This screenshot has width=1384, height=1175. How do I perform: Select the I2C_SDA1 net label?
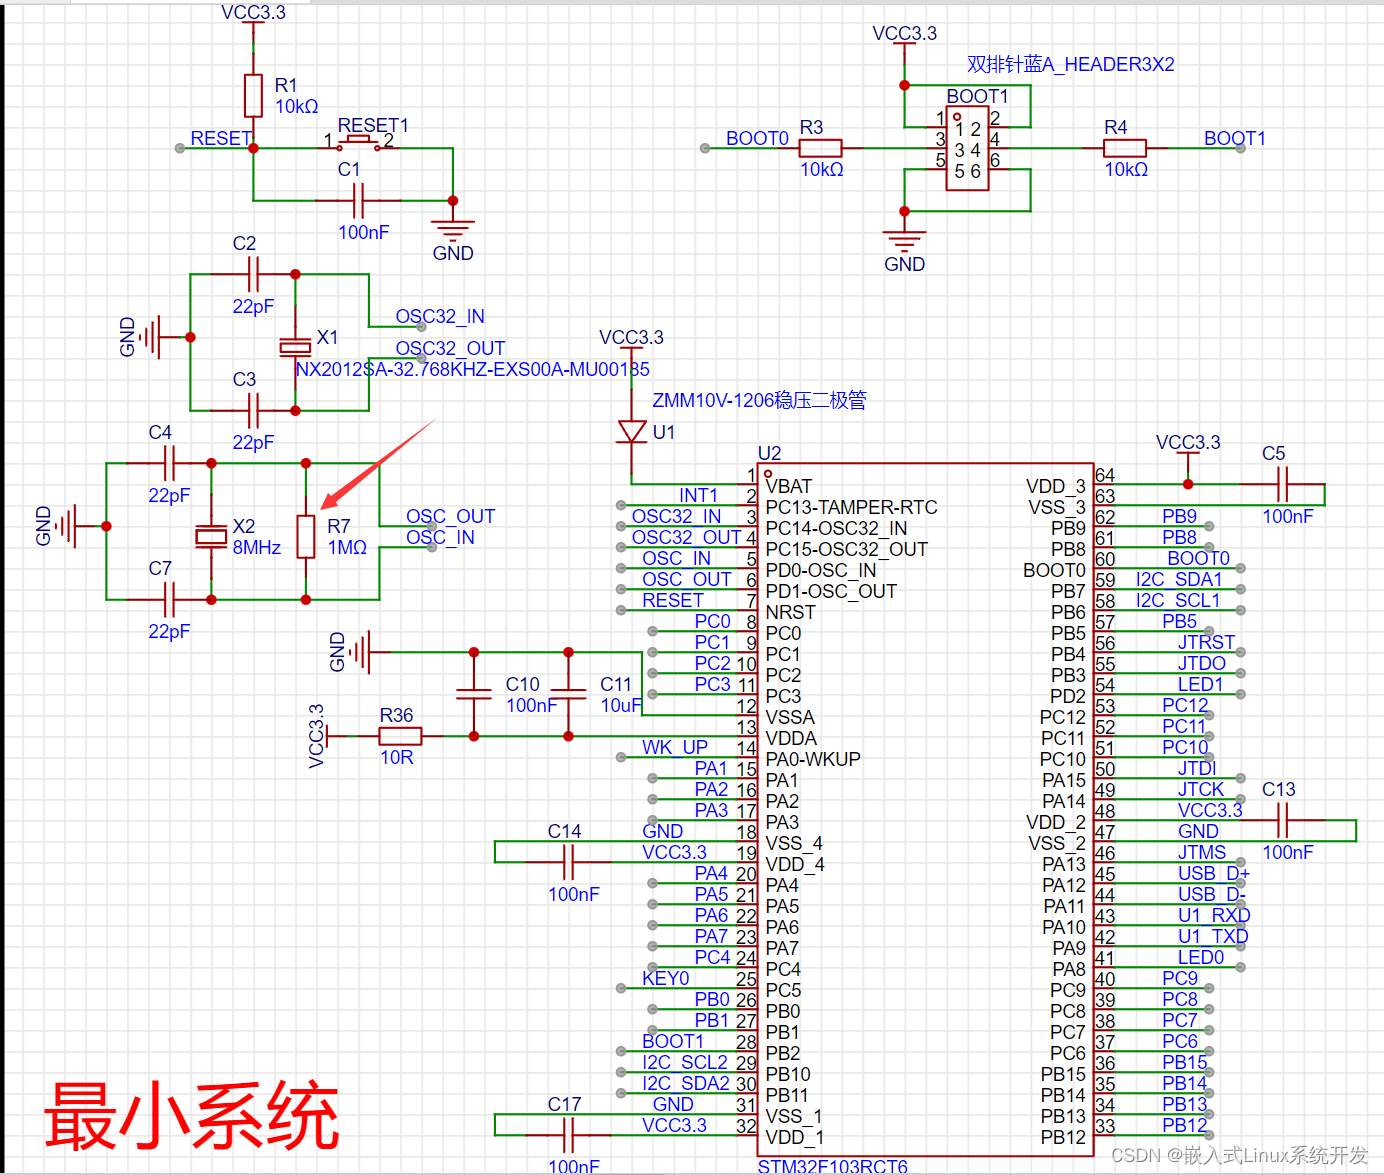[1179, 579]
